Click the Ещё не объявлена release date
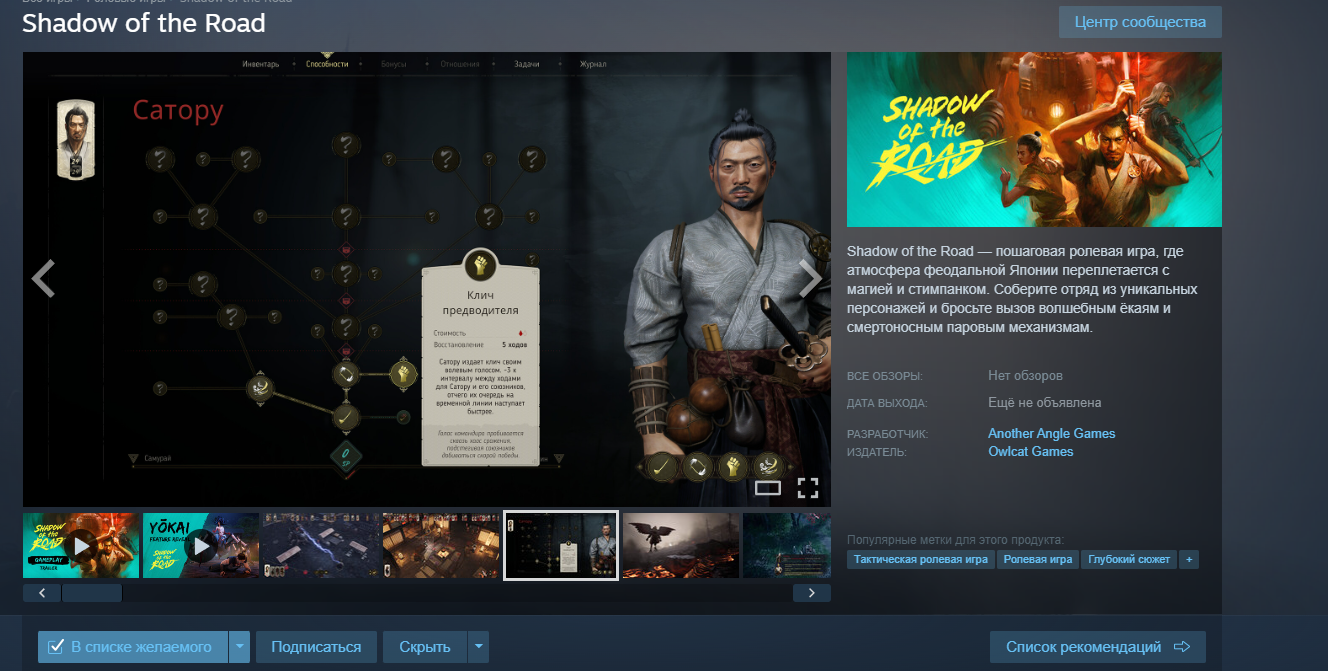The width and height of the screenshot is (1328, 671). click(x=1045, y=403)
